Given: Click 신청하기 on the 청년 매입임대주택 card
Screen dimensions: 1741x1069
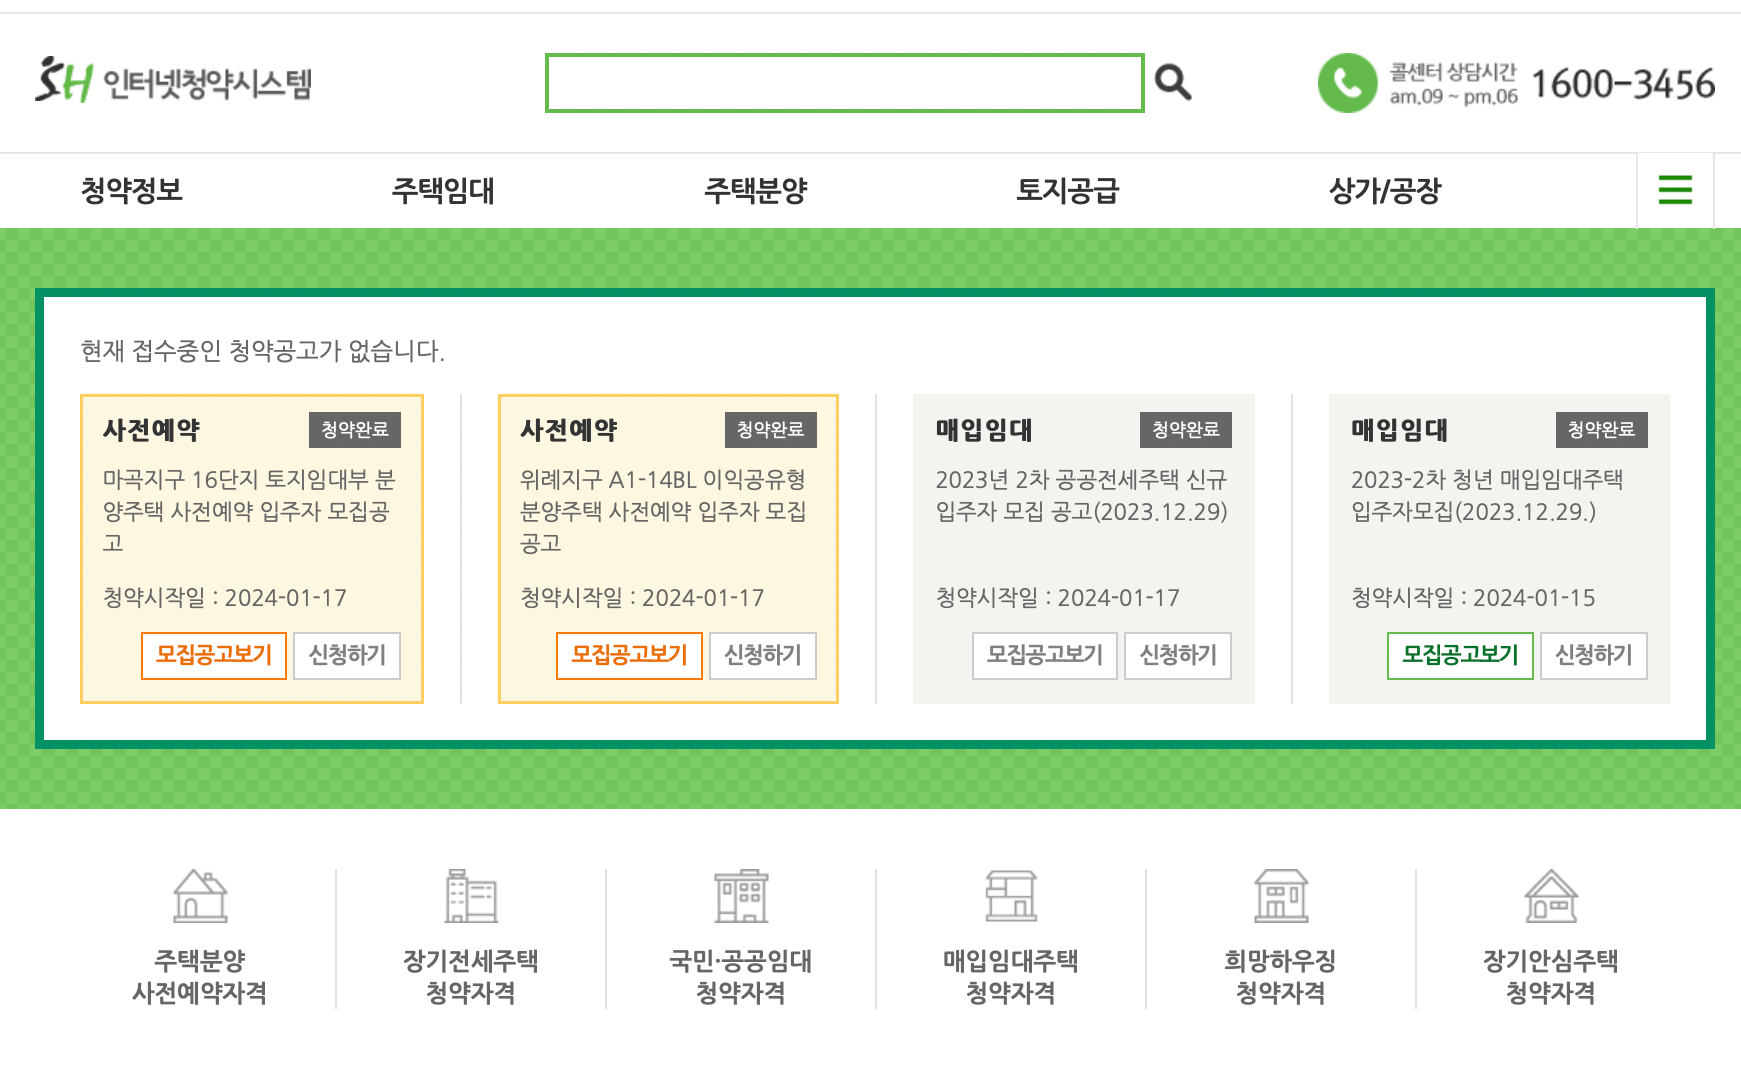Looking at the screenshot, I should [x=1594, y=657].
